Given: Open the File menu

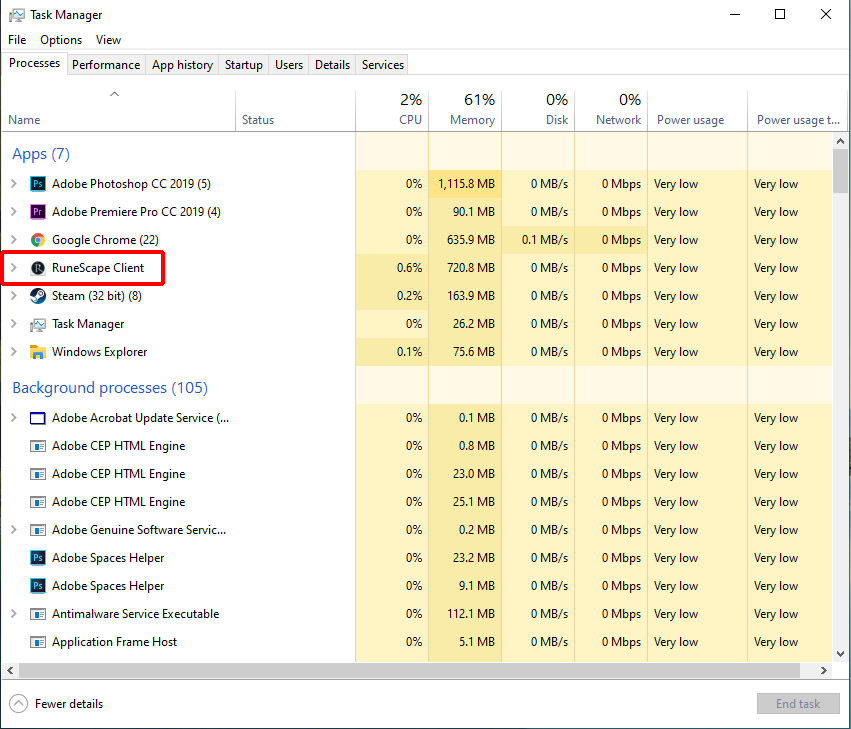Looking at the screenshot, I should [17, 40].
